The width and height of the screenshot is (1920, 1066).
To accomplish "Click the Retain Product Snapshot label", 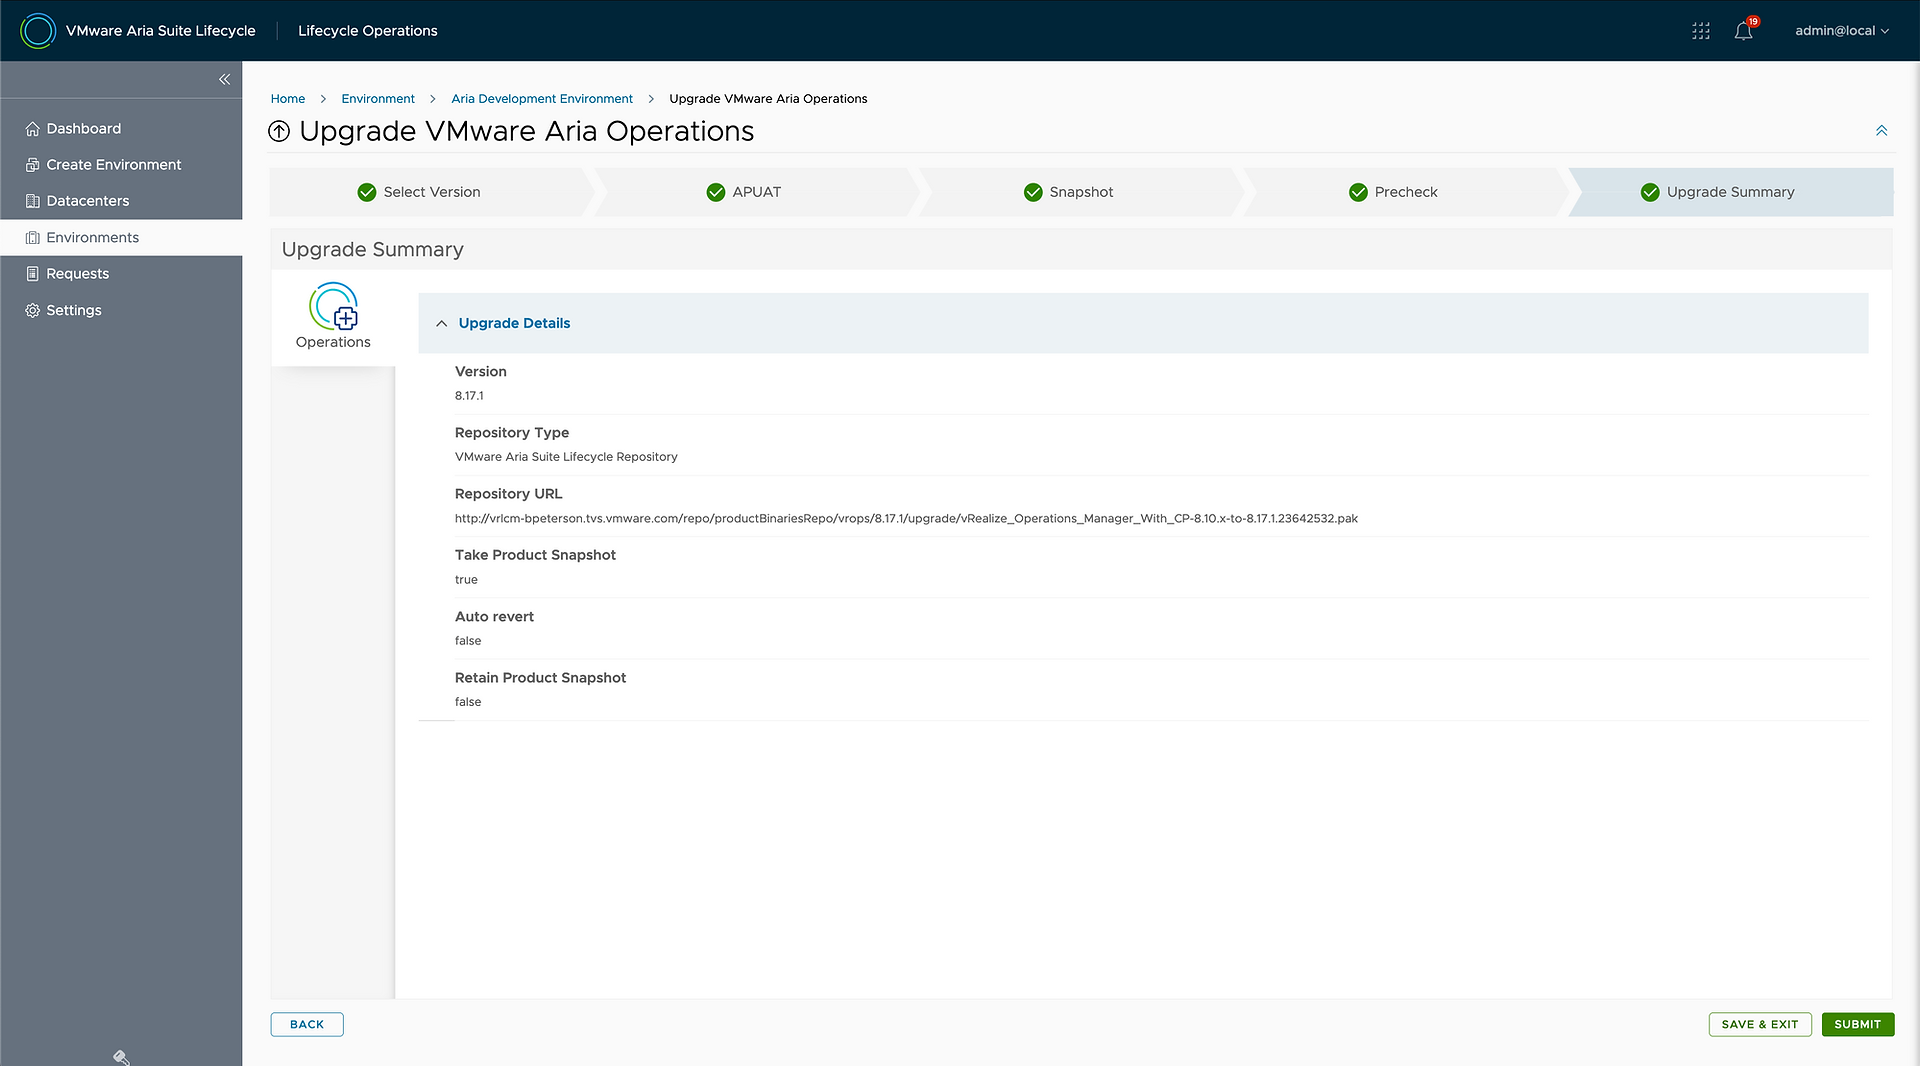I will tap(540, 678).
